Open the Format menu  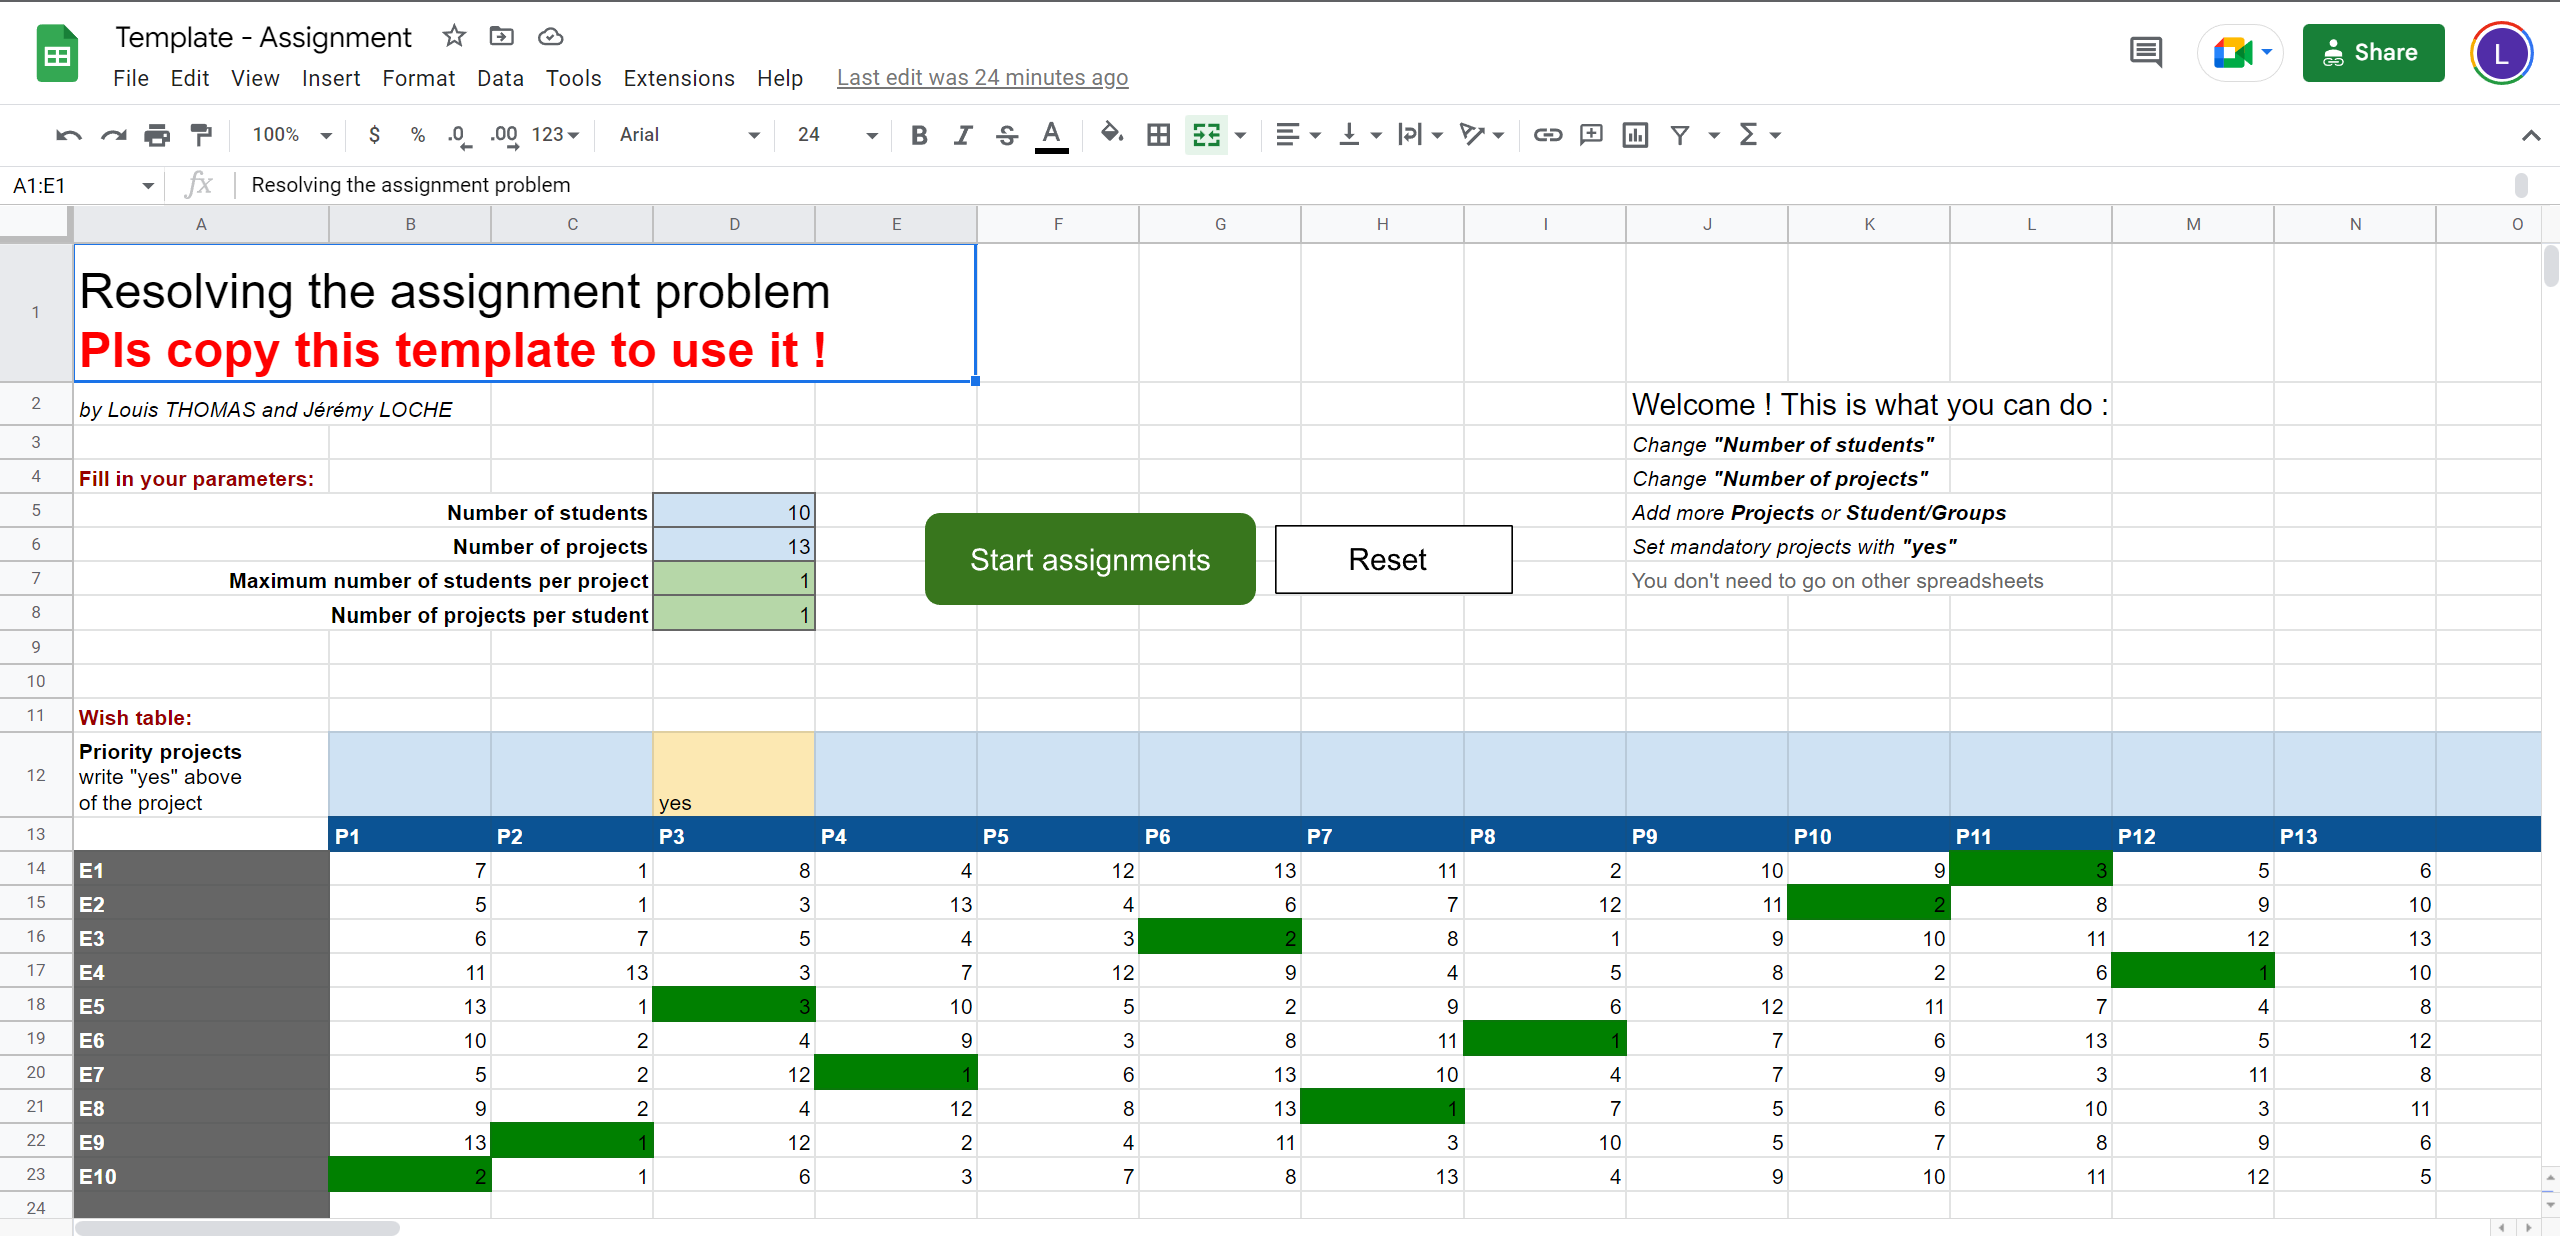tap(418, 78)
